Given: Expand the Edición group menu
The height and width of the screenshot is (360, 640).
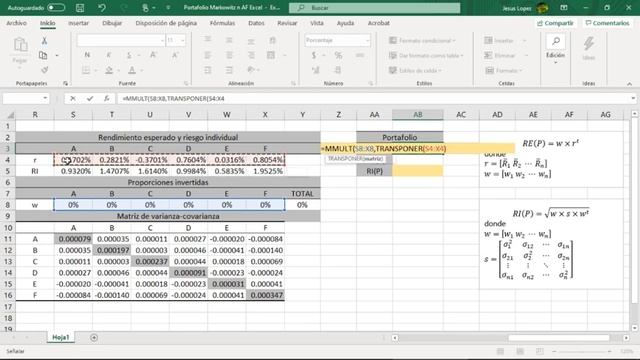Looking at the screenshot, I should click(556, 51).
